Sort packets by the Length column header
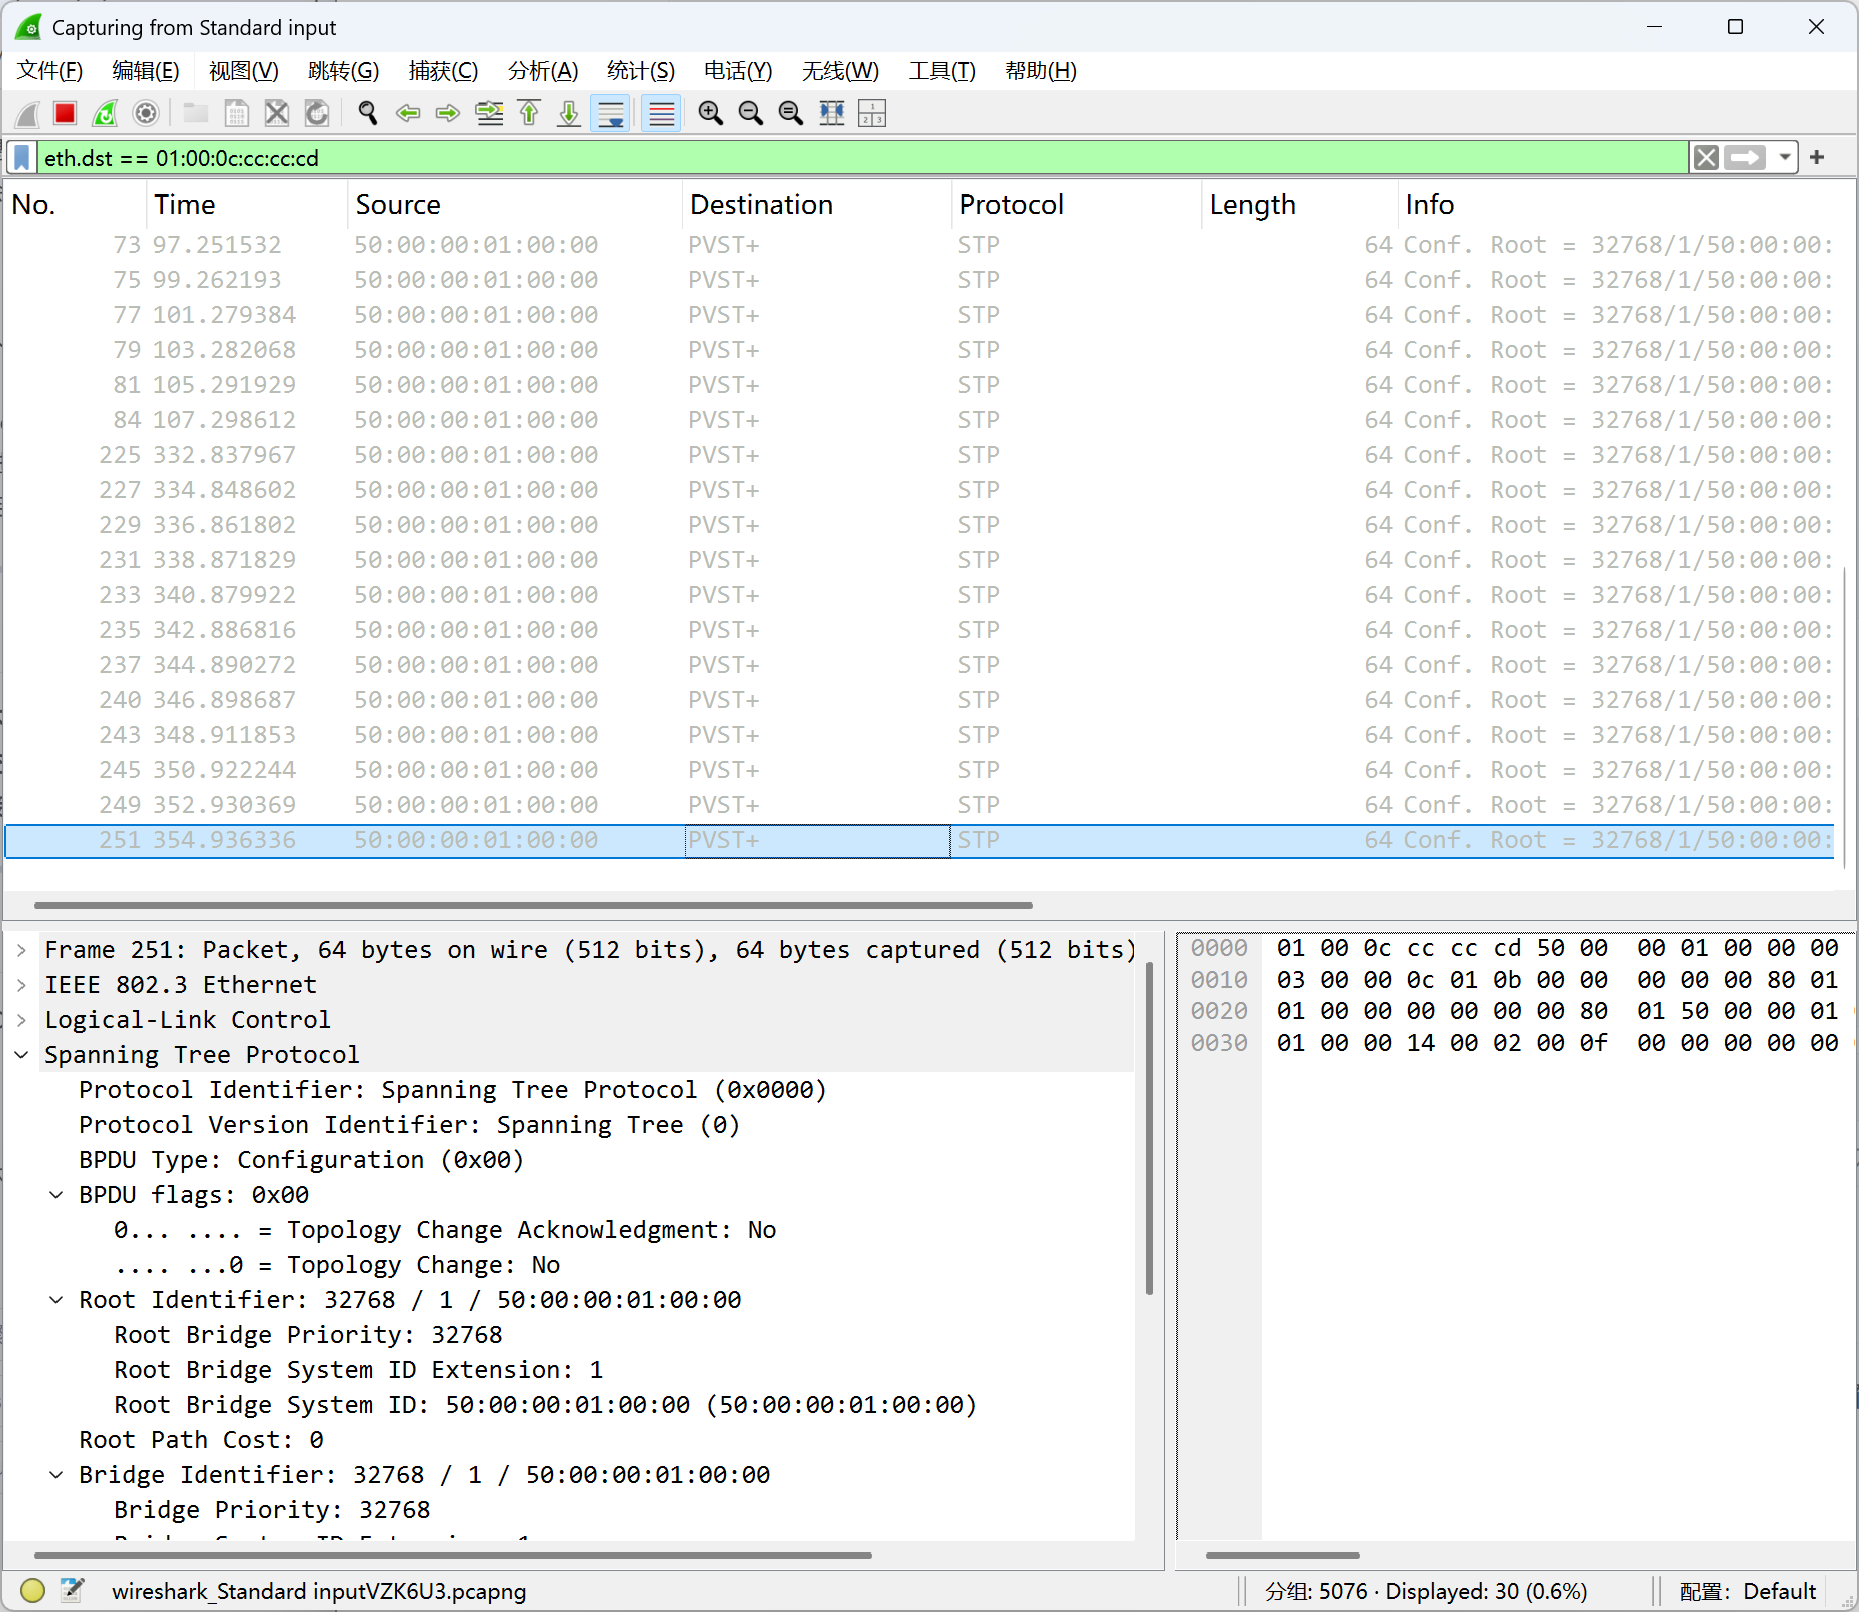Screen dimensions: 1859x1612 pos(1299,205)
